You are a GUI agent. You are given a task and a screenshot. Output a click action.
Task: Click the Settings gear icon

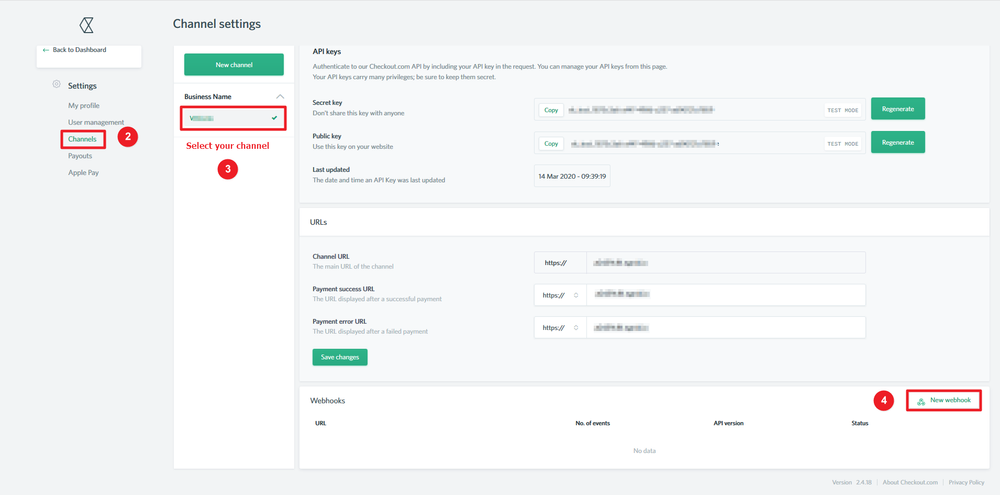(57, 85)
